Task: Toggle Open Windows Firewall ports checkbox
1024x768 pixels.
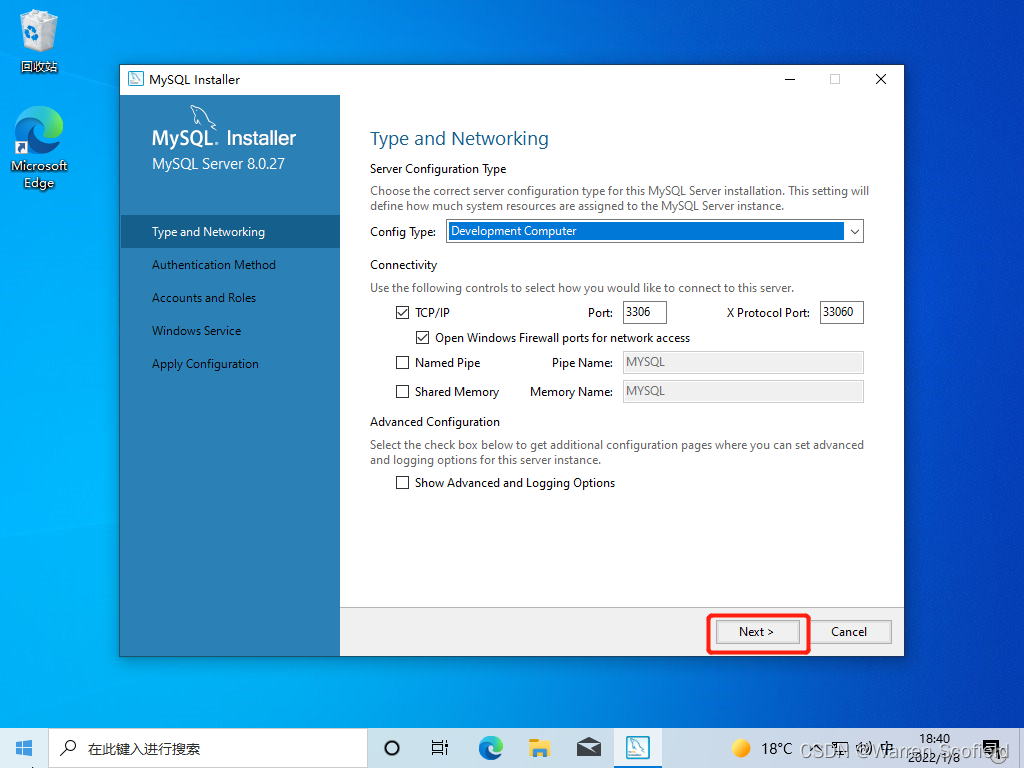Action: coord(423,338)
